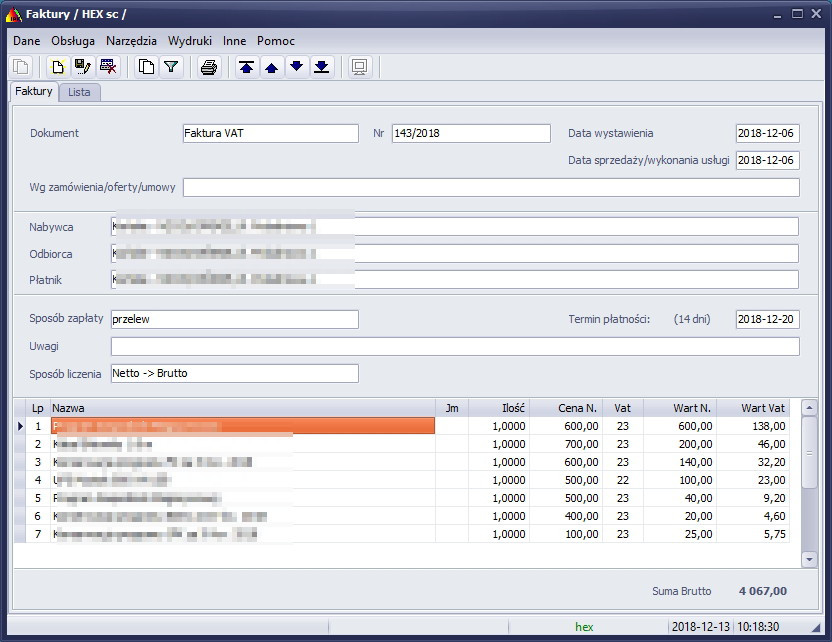The height and width of the screenshot is (642, 832).
Task: Click the status bar date 2018-12-13
Action: 700,627
